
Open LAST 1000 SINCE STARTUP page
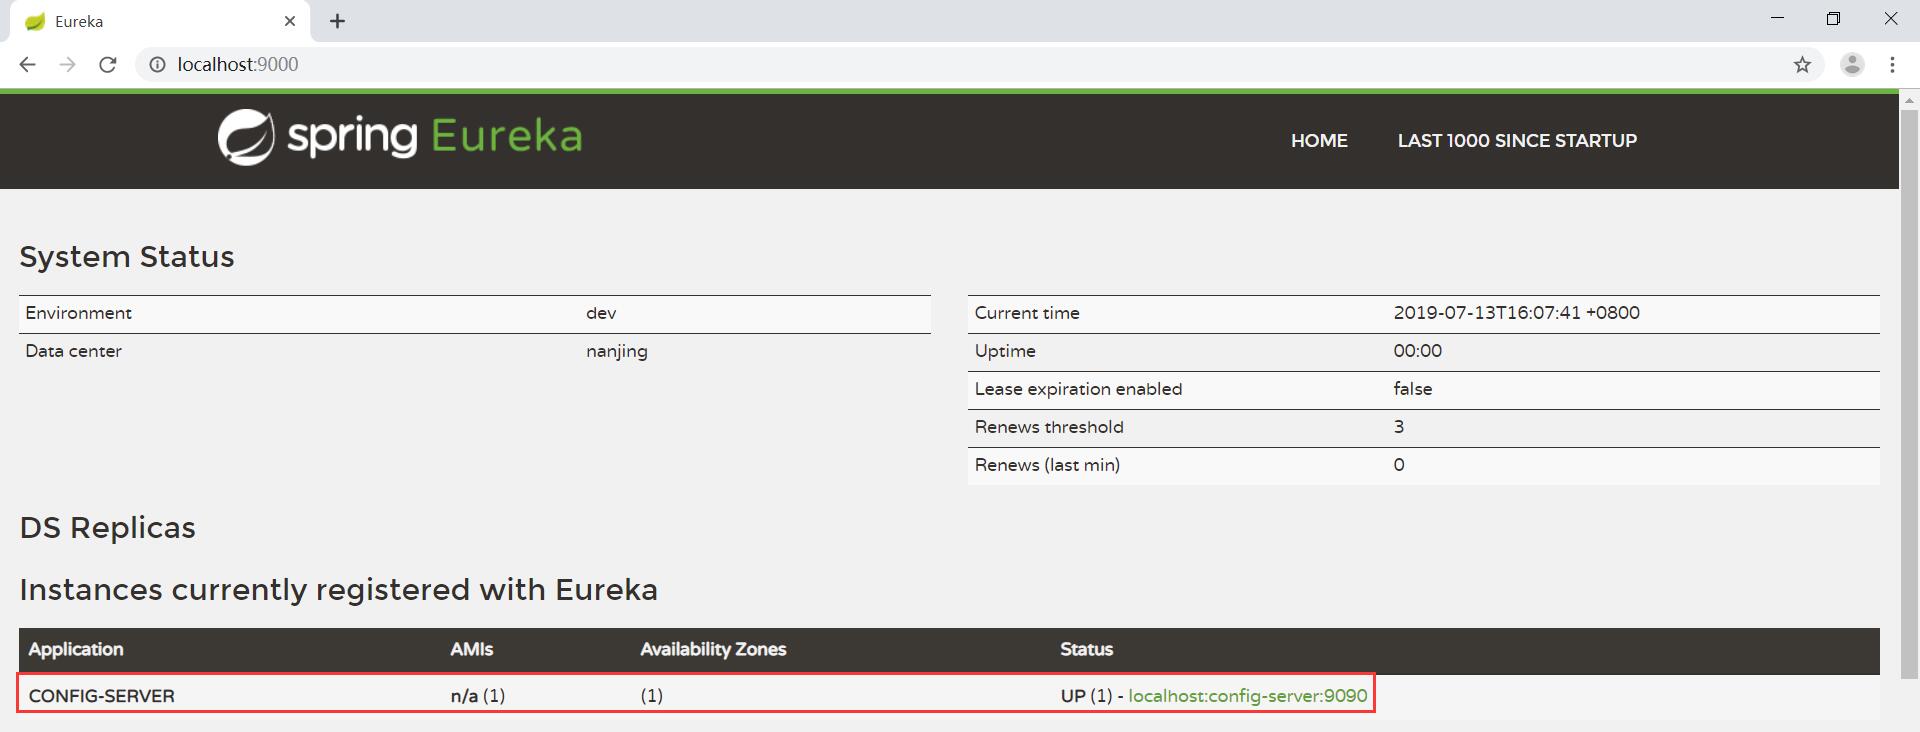coord(1517,141)
